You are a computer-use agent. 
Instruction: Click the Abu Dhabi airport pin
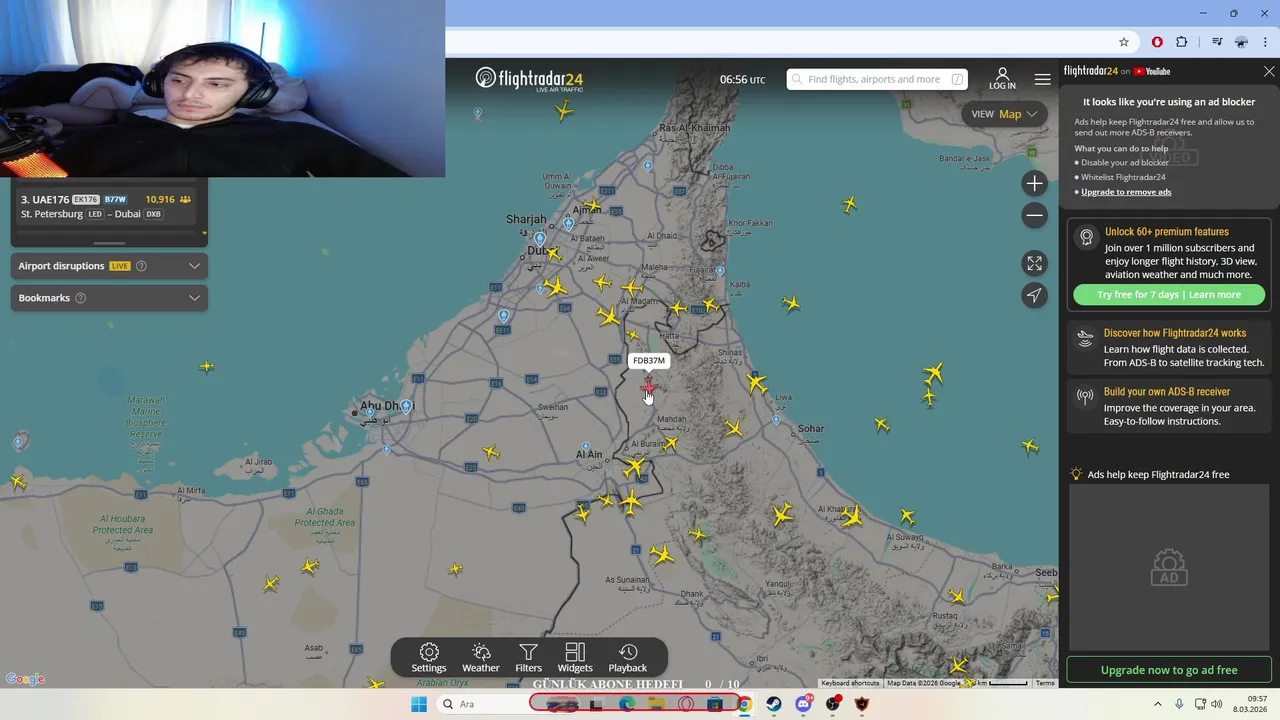[405, 406]
